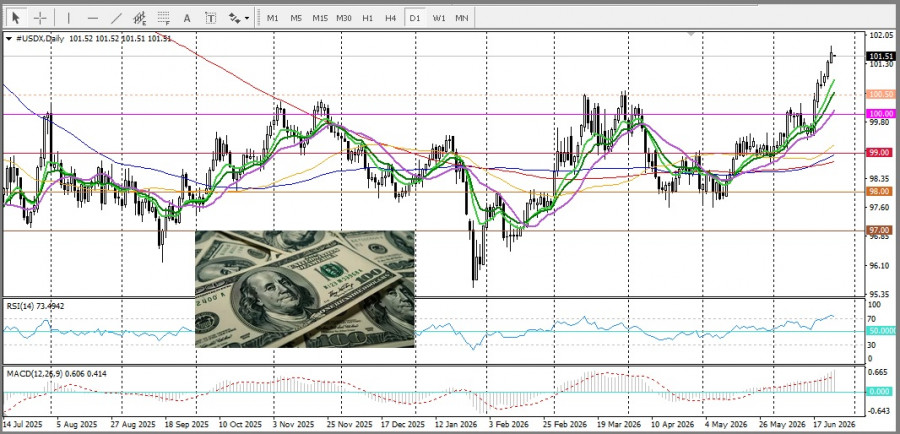Select the Fibonacci retracement tool
This screenshot has height=434, width=900.
point(164,18)
